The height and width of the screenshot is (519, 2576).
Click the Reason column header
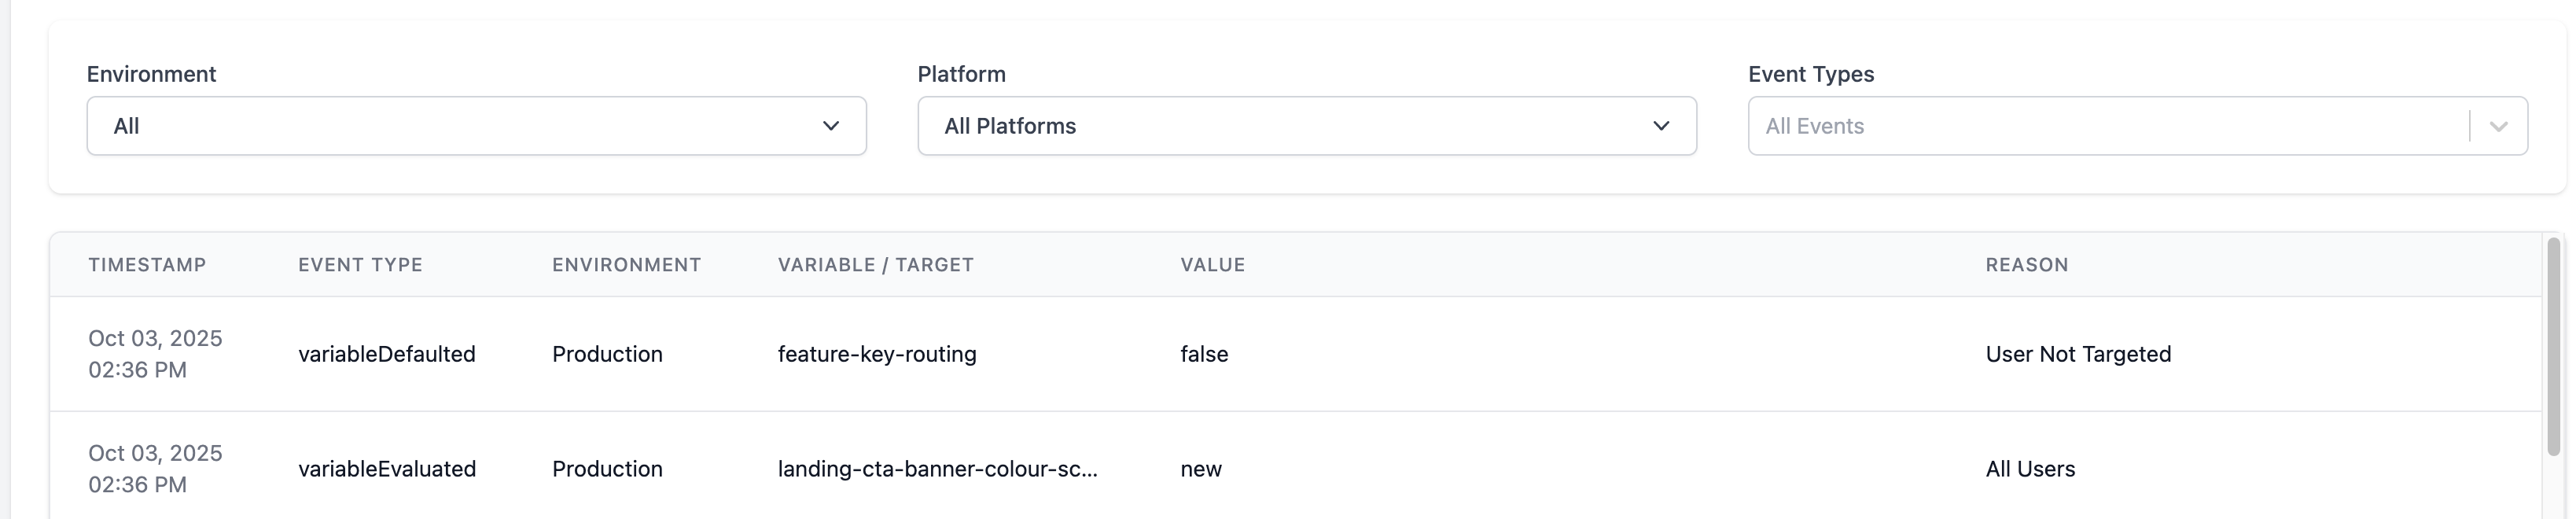(2026, 265)
